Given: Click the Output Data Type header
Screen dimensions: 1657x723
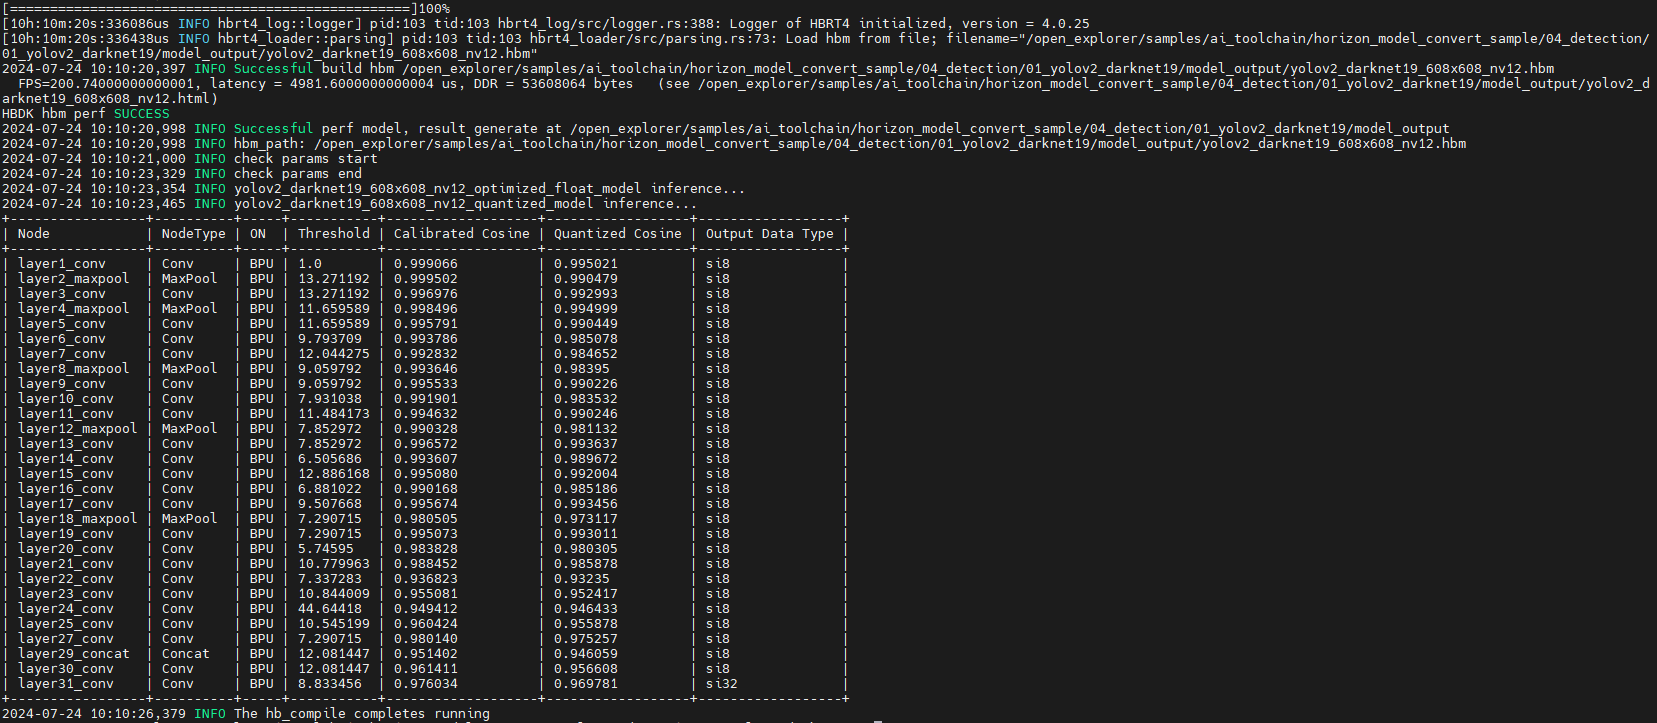Looking at the screenshot, I should 769,234.
